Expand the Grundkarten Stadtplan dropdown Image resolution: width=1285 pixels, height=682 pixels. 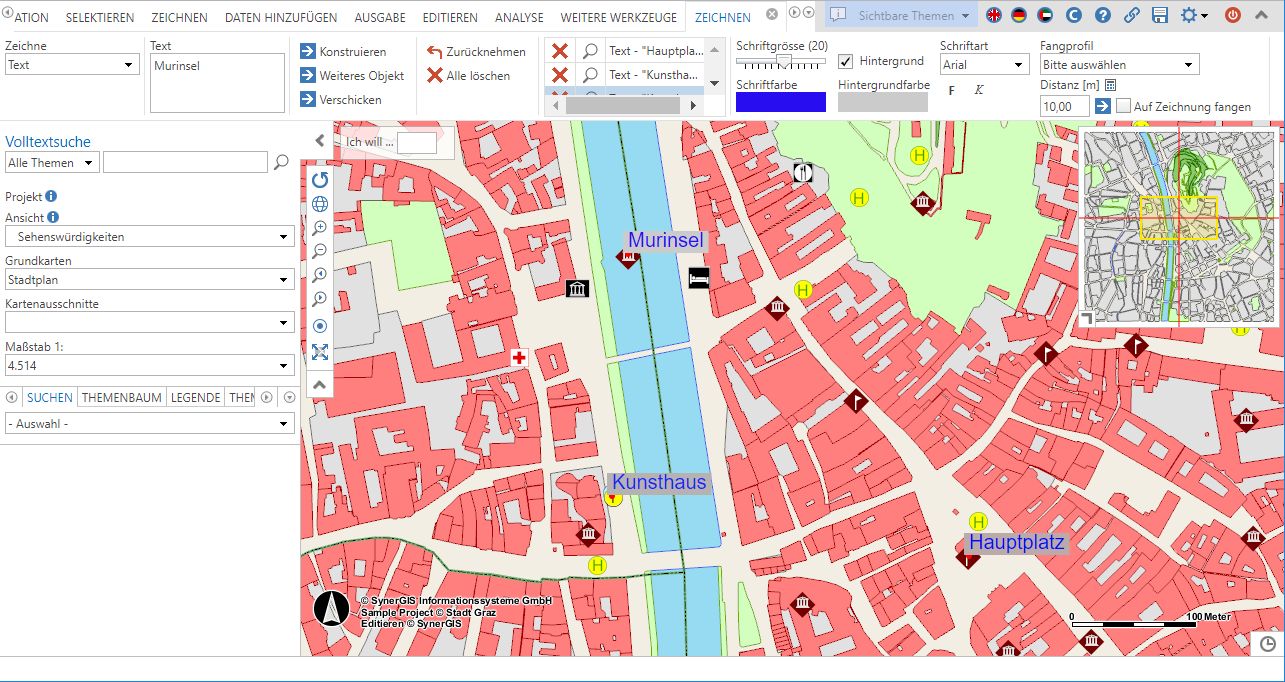pos(149,281)
